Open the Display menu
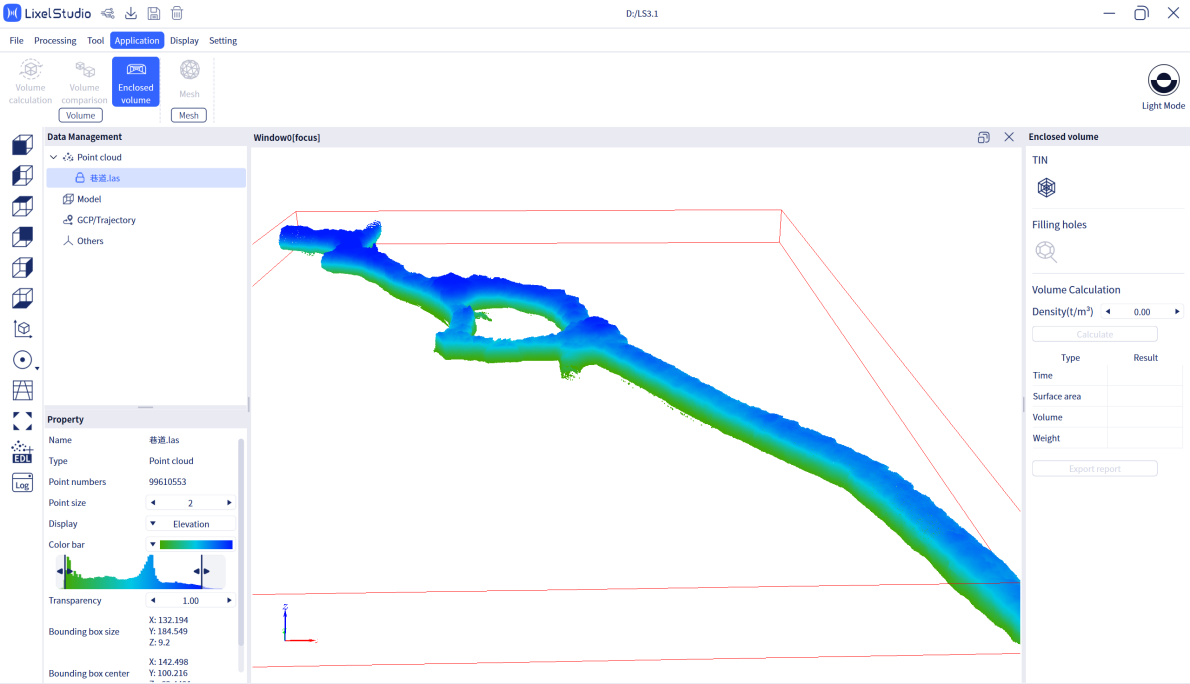Viewport: 1190px width, 684px height. [x=184, y=40]
